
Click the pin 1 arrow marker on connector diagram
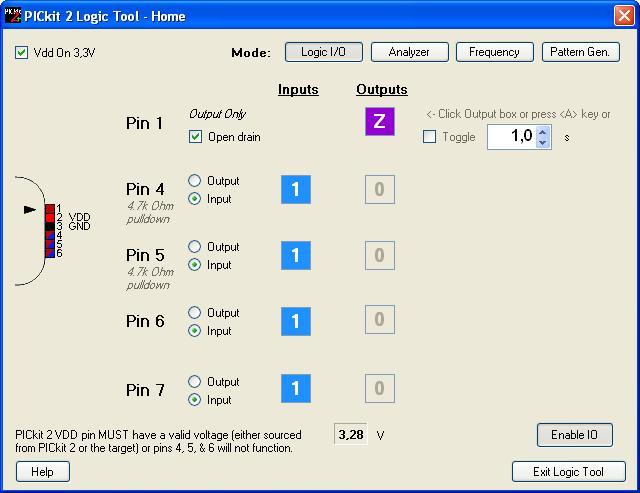[x=30, y=210]
